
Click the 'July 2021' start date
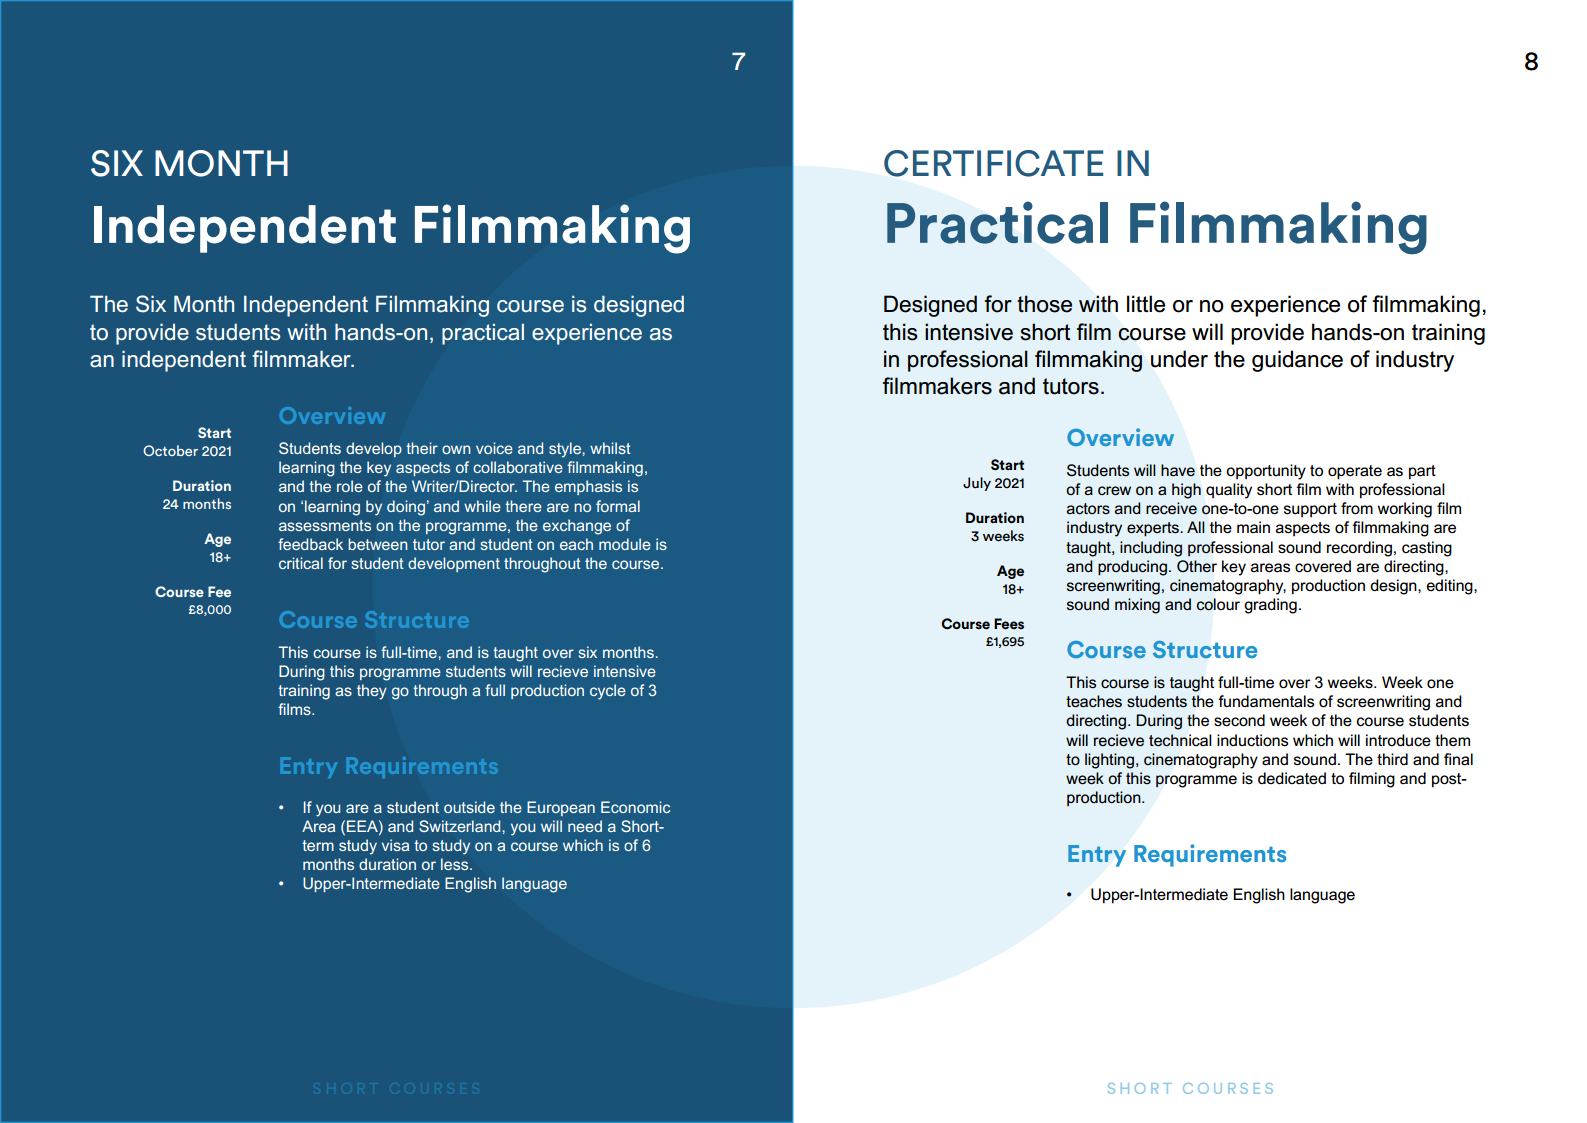coord(994,483)
